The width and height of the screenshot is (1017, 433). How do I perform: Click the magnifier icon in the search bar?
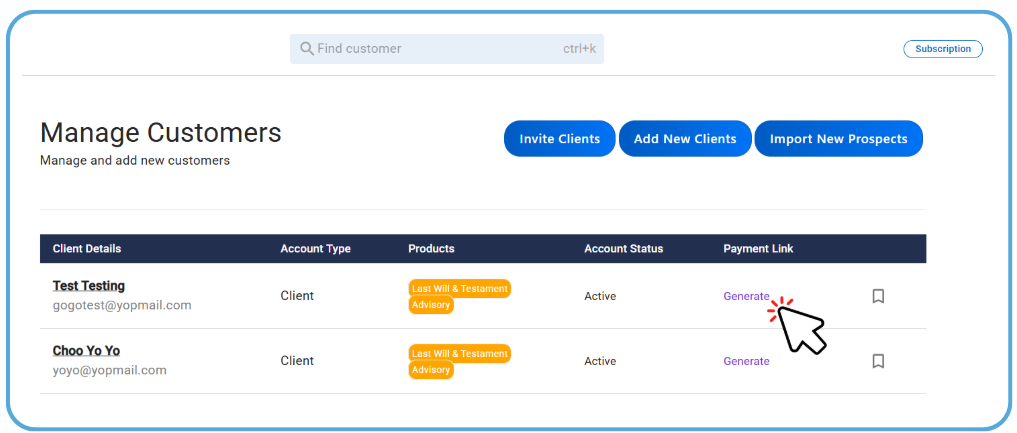pyautogui.click(x=307, y=49)
